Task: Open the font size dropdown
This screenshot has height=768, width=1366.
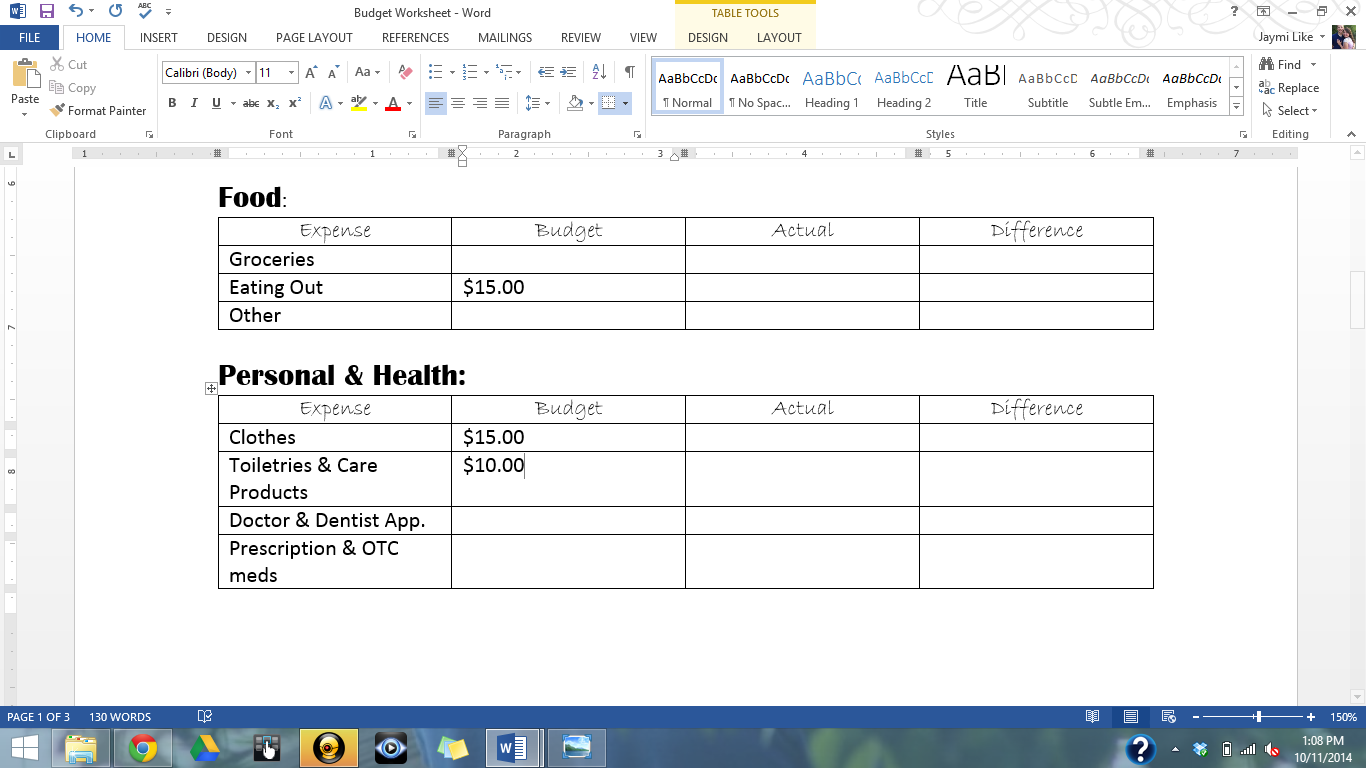Action: pyautogui.click(x=290, y=72)
